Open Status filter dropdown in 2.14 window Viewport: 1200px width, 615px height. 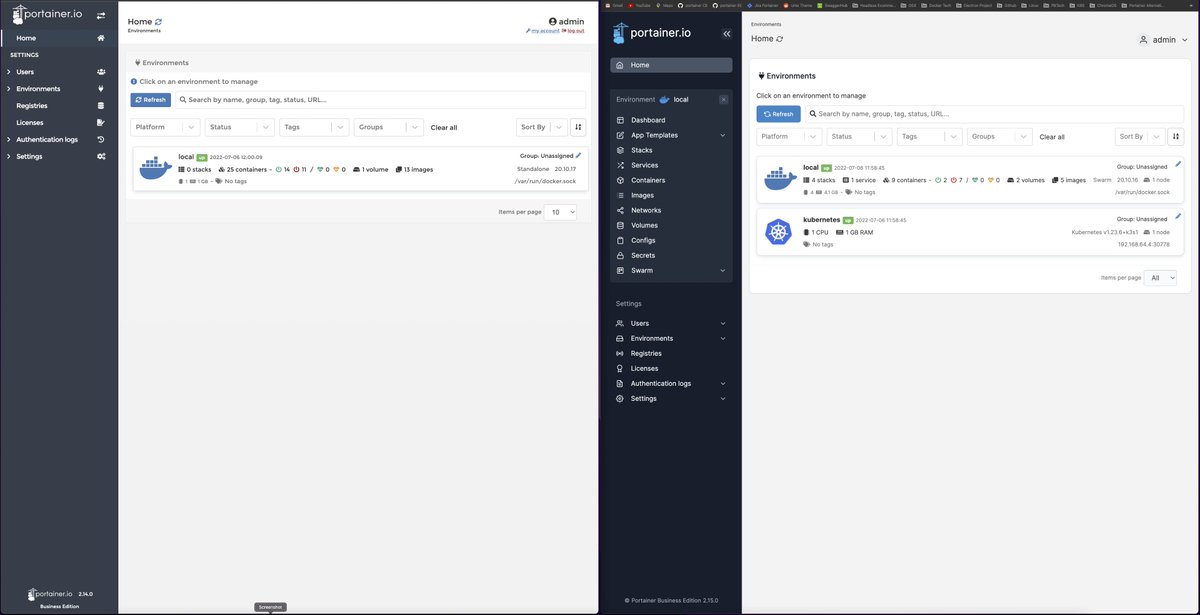(240, 127)
